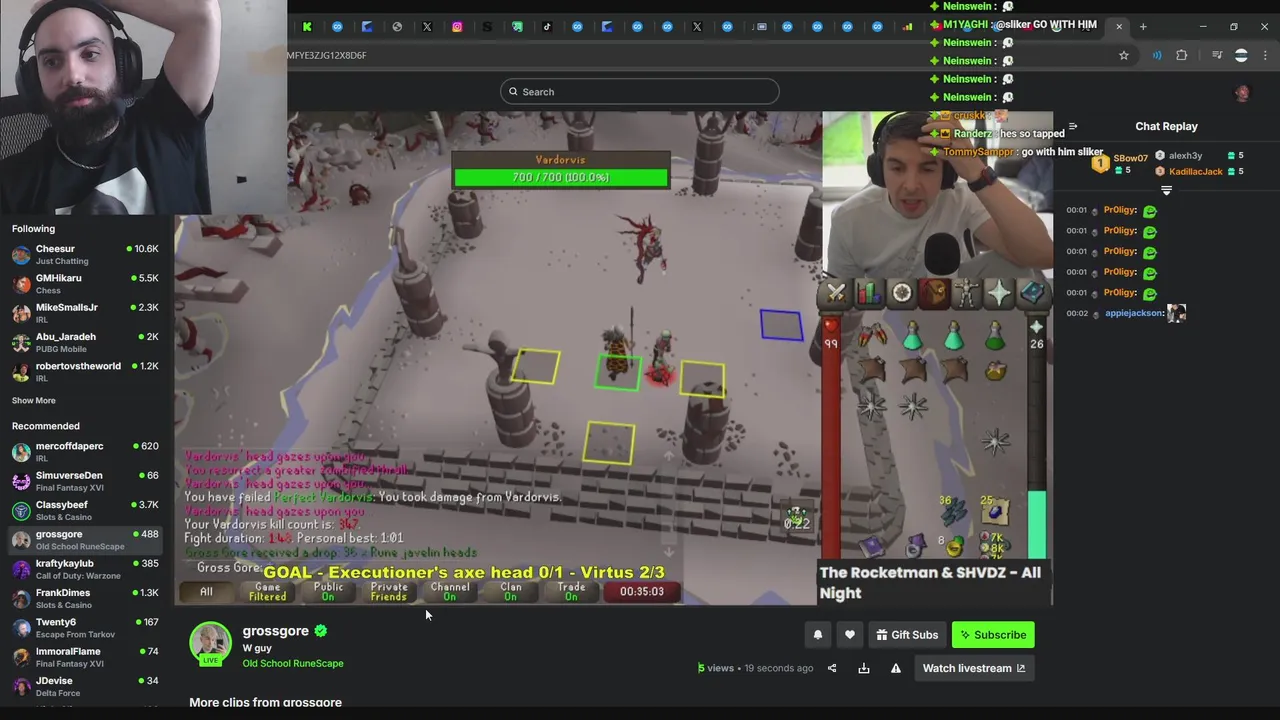The image size is (1280, 720).
Task: Click grossgore's live profile avatar
Action: coord(211,643)
